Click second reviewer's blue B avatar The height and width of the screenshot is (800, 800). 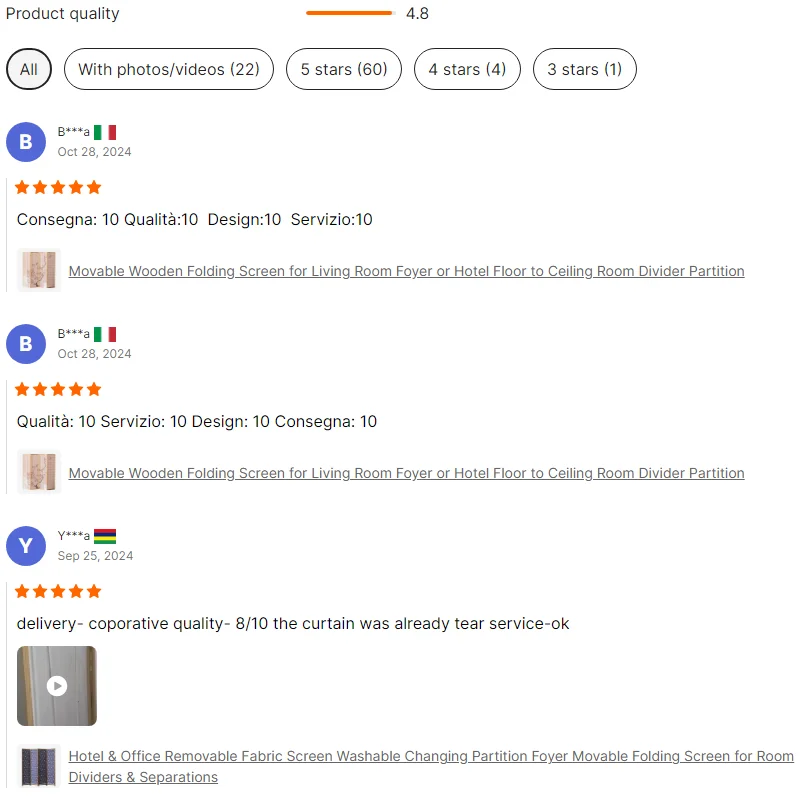point(26,344)
